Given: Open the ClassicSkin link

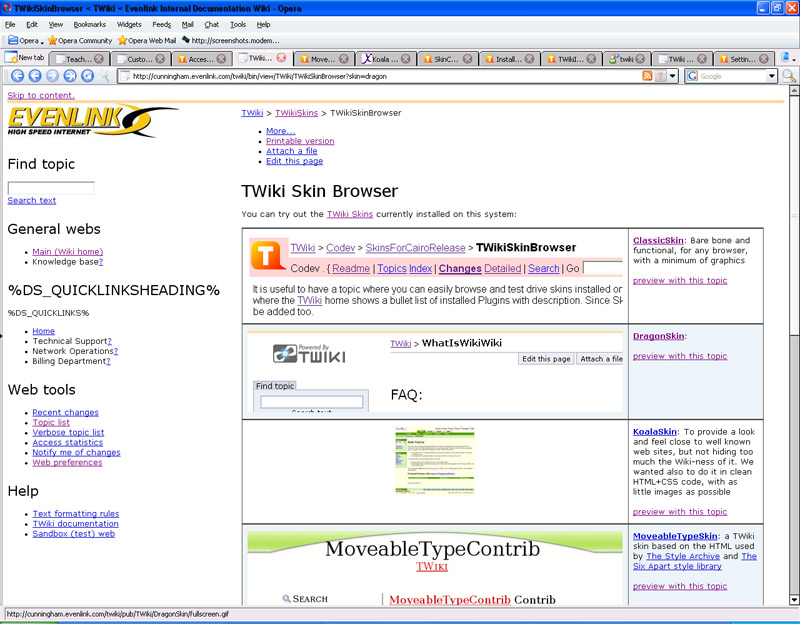Looking at the screenshot, I should pyautogui.click(x=658, y=240).
